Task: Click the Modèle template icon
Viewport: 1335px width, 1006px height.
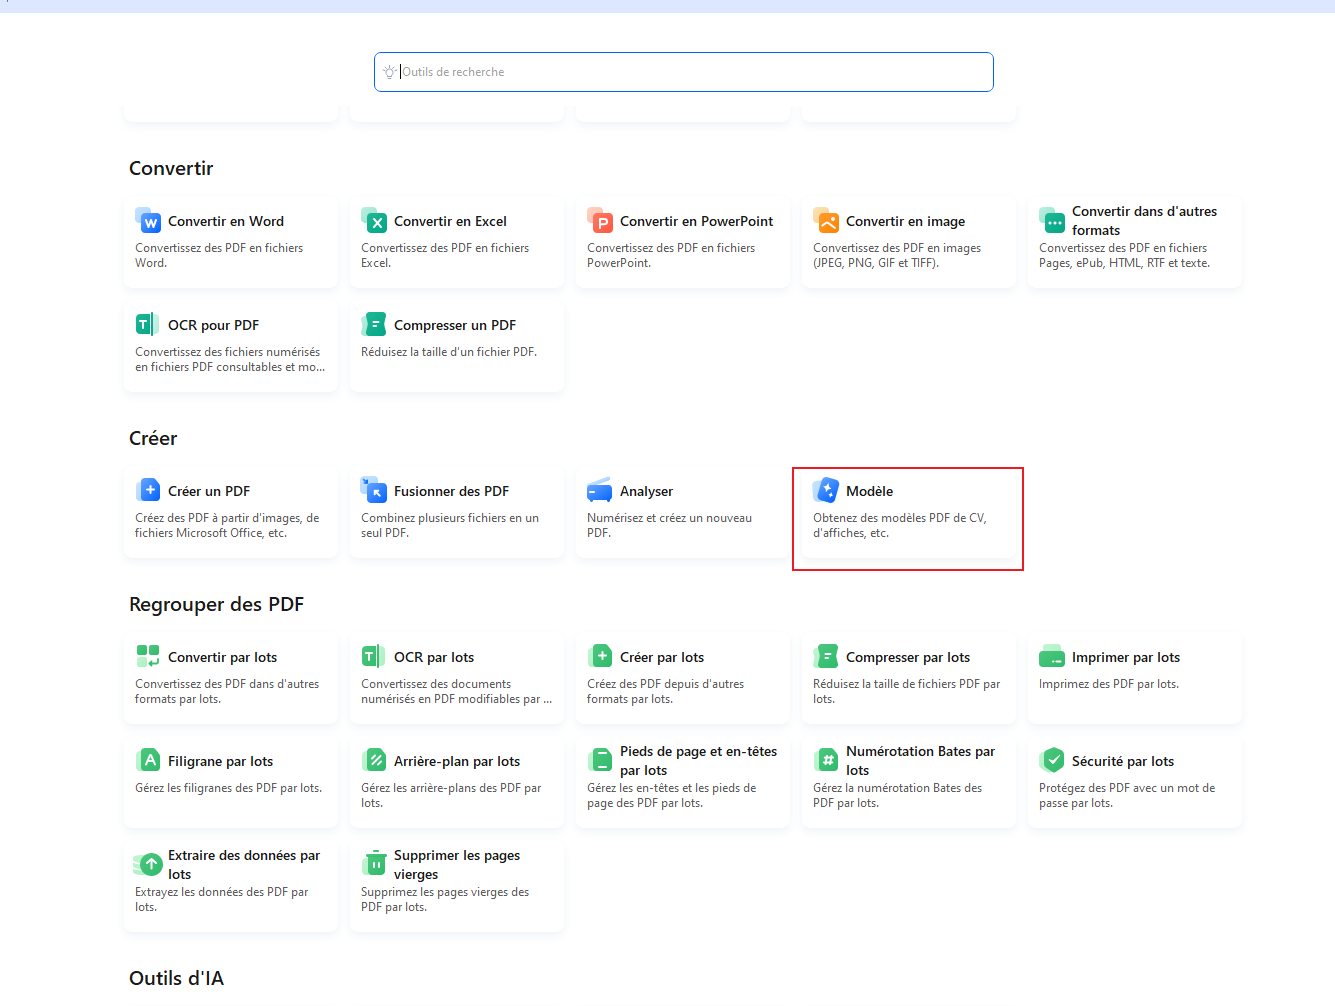Action: 826,490
